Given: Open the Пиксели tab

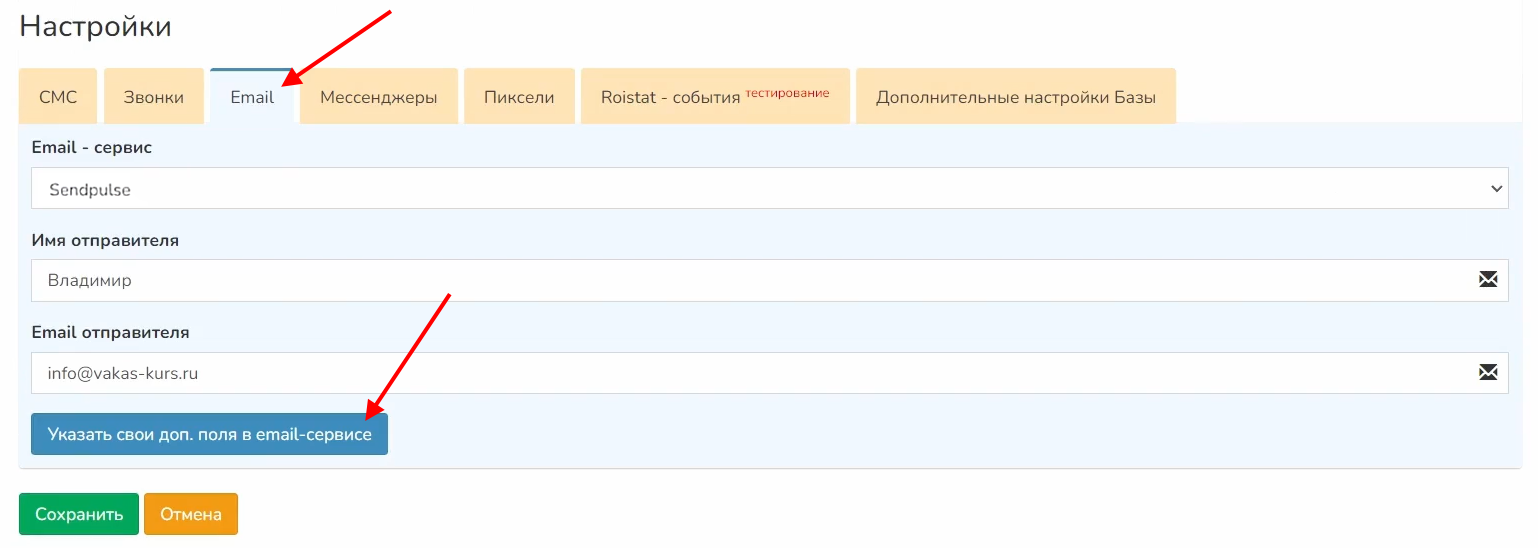Looking at the screenshot, I should [x=519, y=97].
